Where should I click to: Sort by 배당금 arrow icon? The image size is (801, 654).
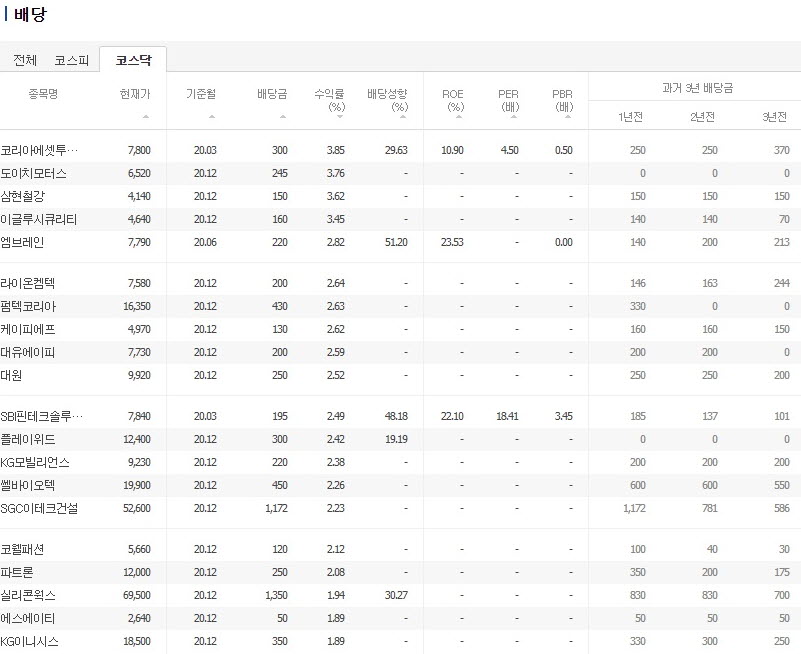[283, 117]
